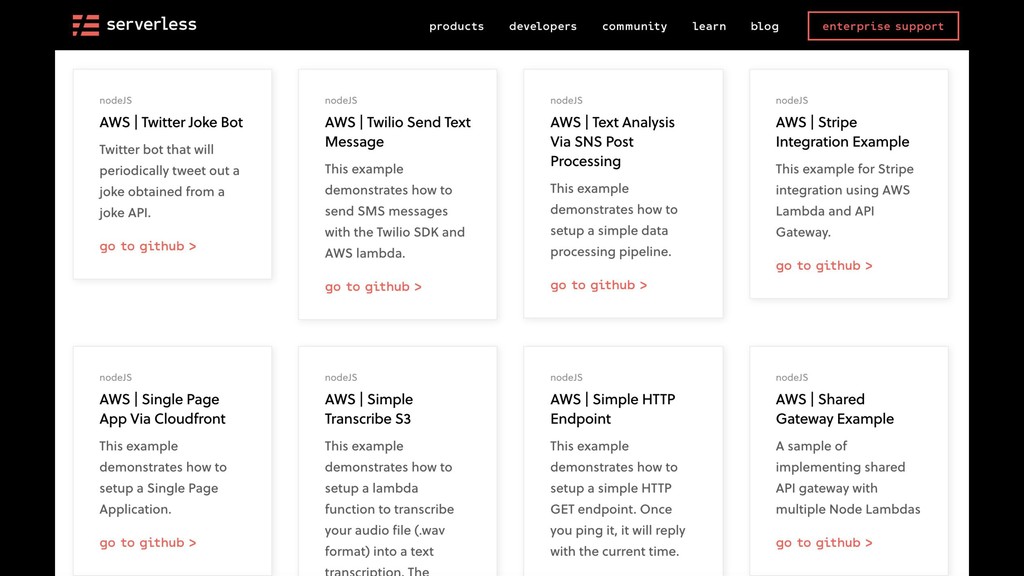The width and height of the screenshot is (1024, 576).
Task: Open the AWS Twilio Send Text Message title
Action: [397, 132]
